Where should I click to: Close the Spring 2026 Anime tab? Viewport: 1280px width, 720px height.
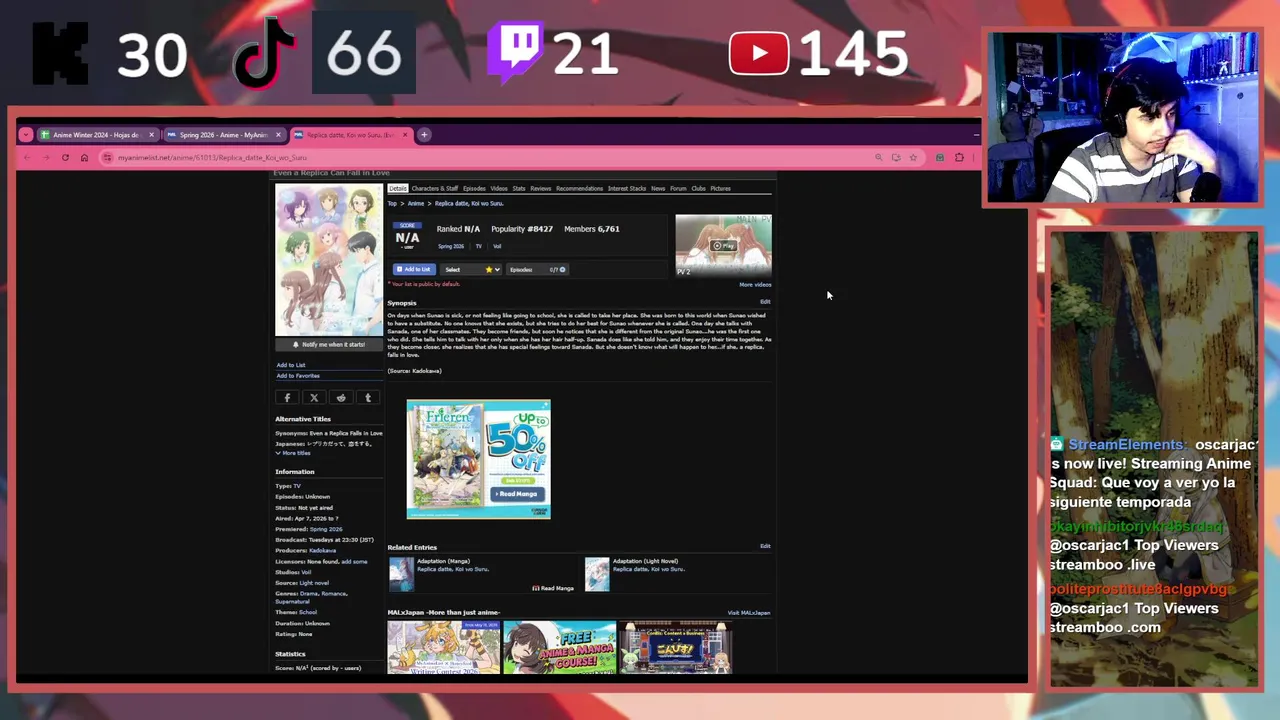pyautogui.click(x=278, y=134)
